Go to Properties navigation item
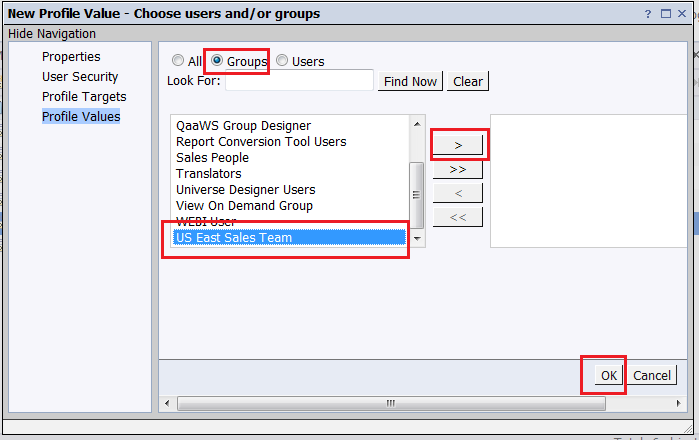699x440 pixels. (71, 57)
